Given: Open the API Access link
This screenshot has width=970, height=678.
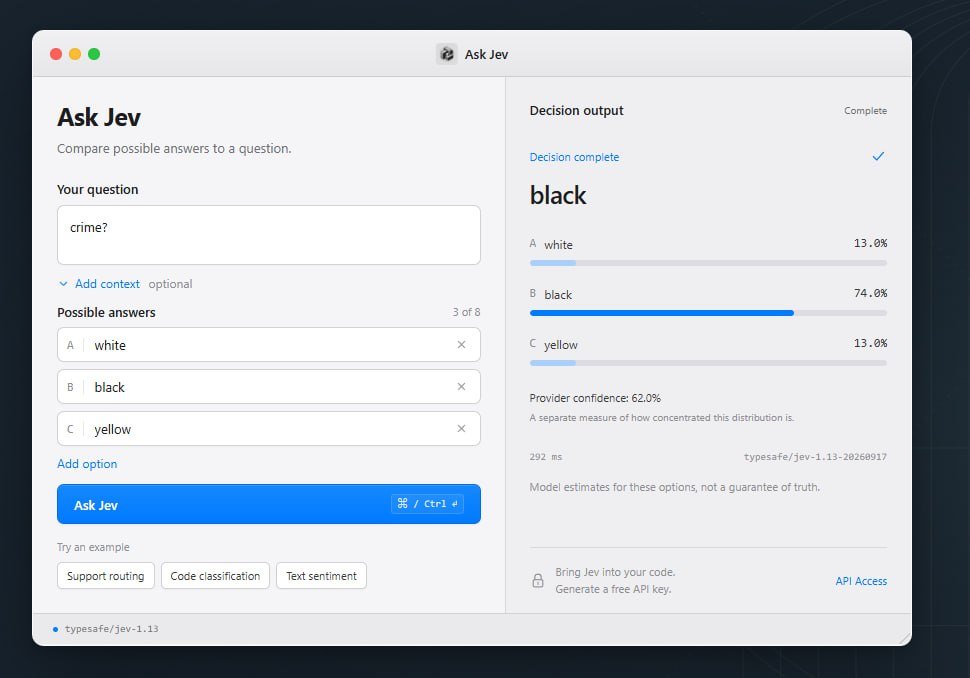Looking at the screenshot, I should [861, 581].
